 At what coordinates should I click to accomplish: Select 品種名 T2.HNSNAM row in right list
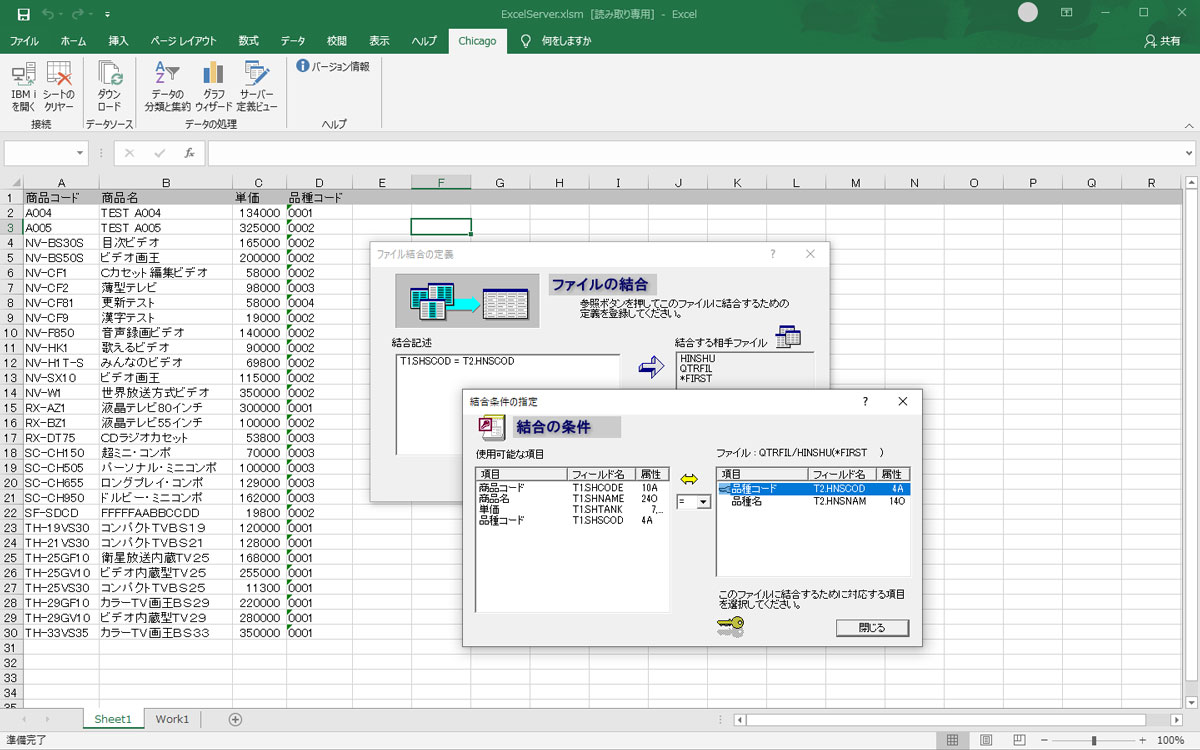(x=814, y=501)
